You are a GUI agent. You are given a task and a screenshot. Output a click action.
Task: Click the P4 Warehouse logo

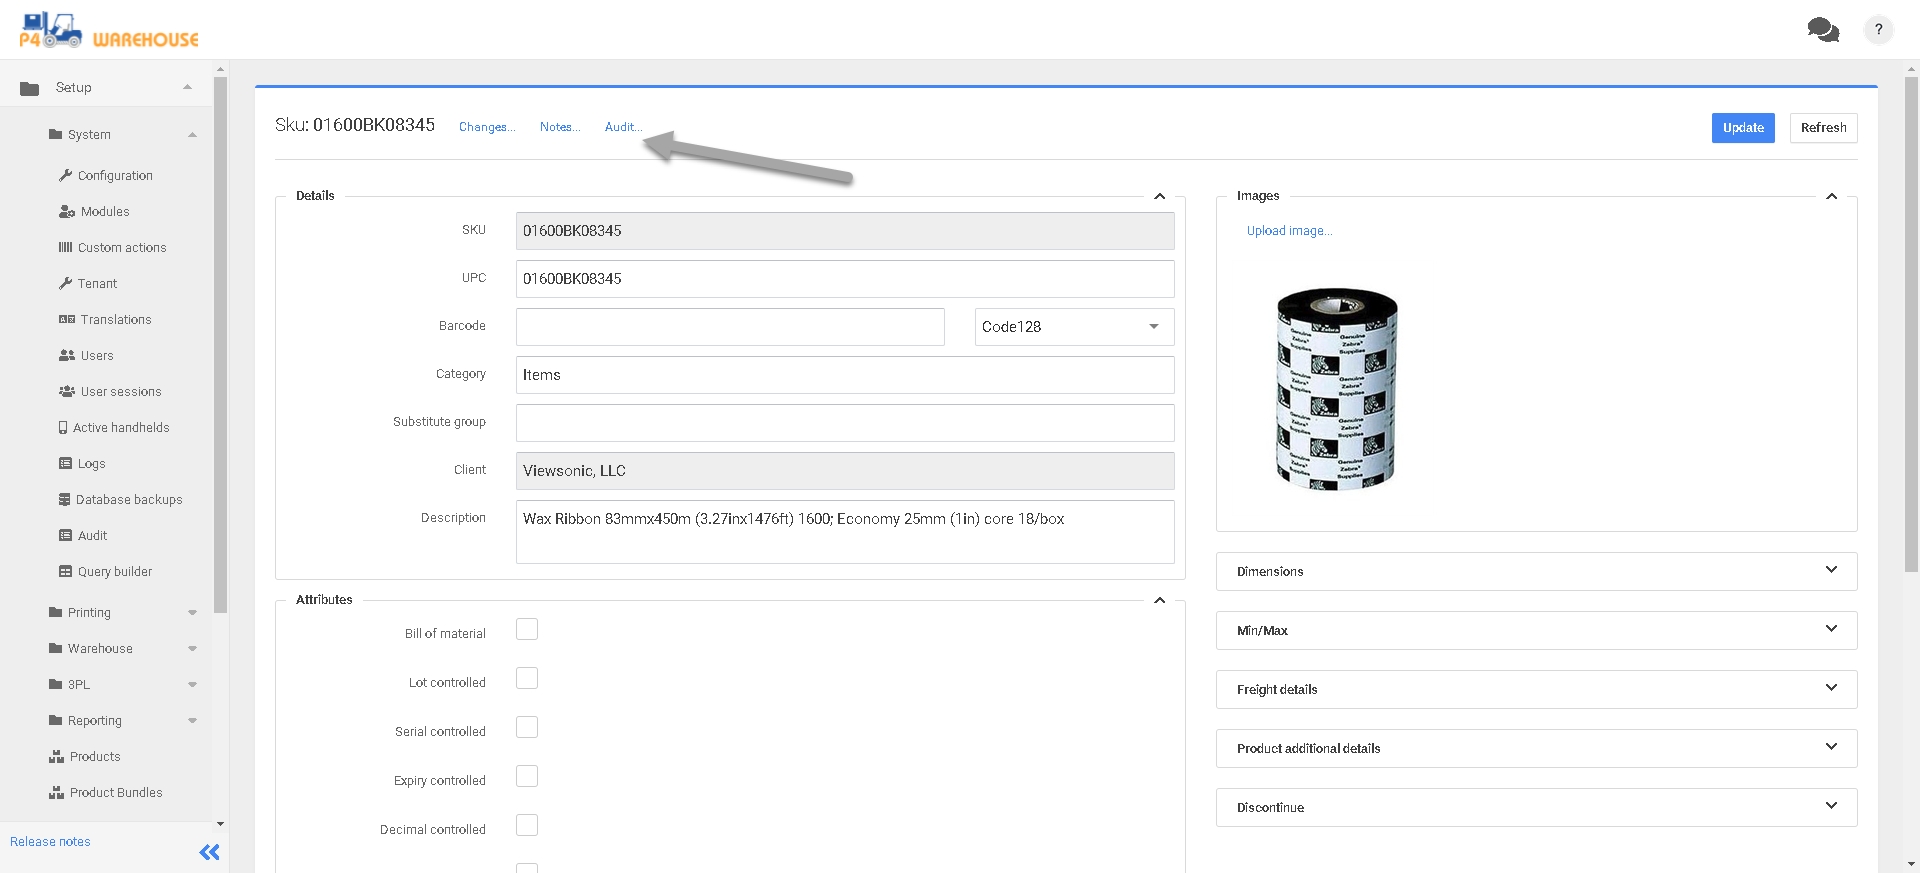tap(109, 31)
